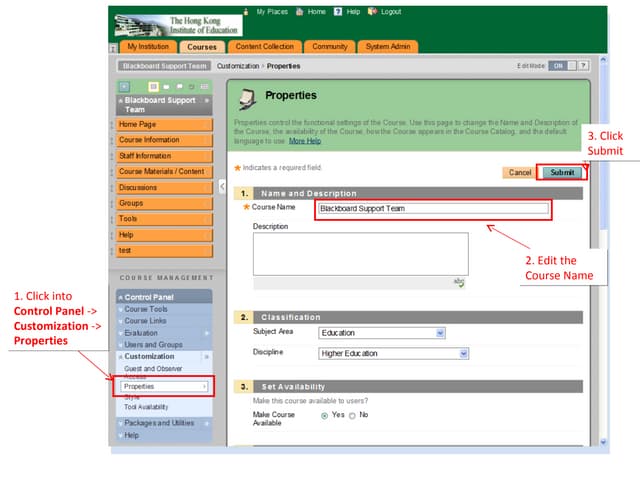This screenshot has width=640, height=480.
Task: Expand Course Tools in Control Panel
Action: [146, 309]
